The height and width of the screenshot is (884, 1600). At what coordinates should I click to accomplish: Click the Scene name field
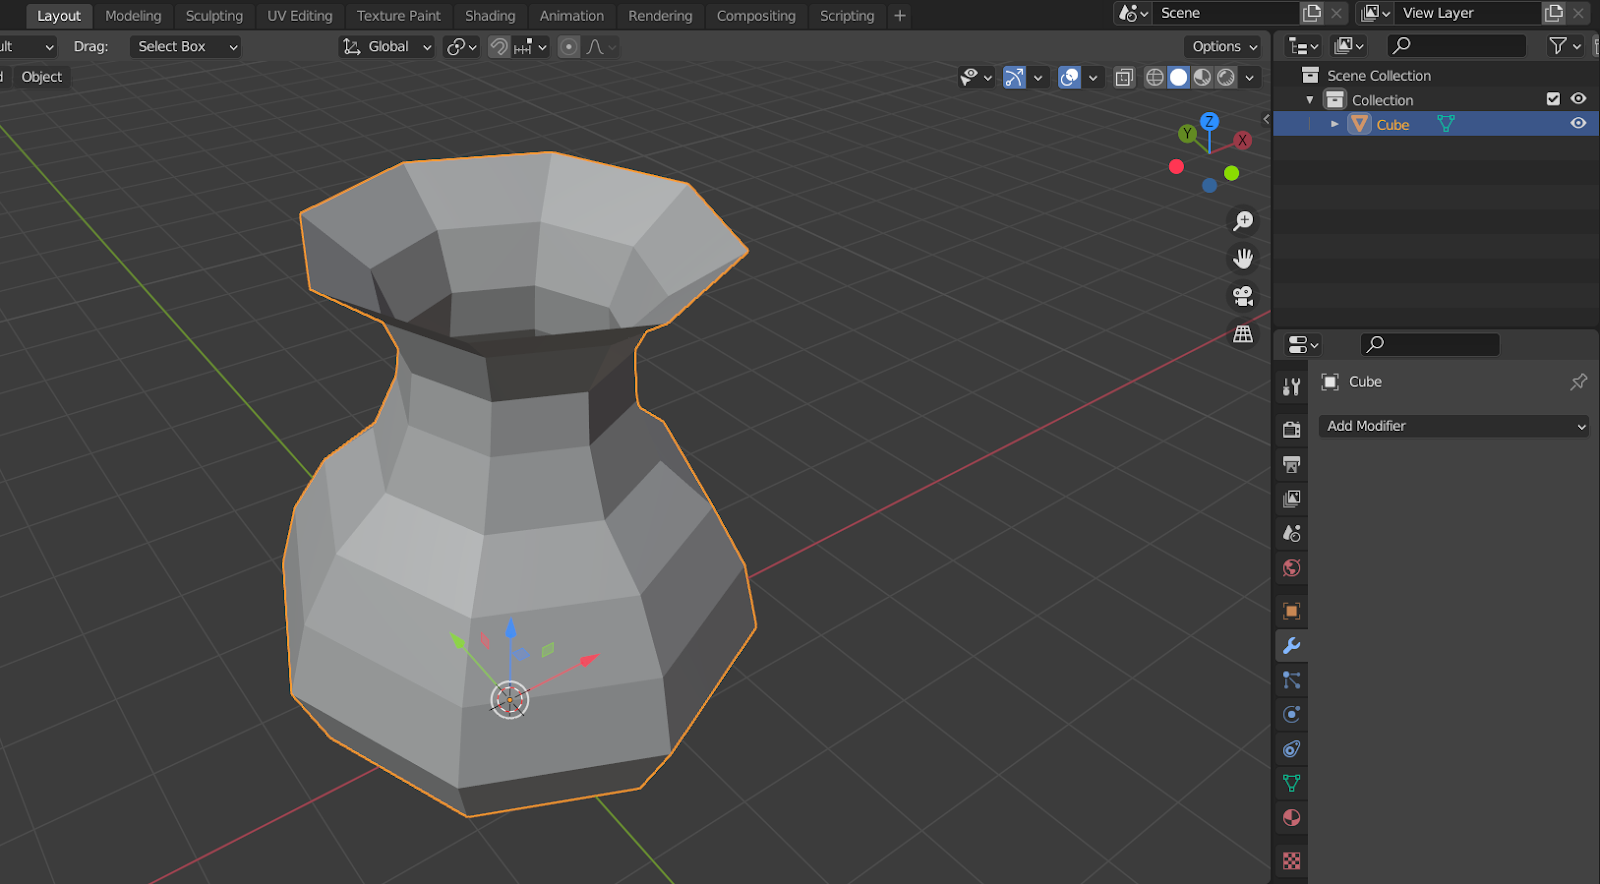[1225, 13]
